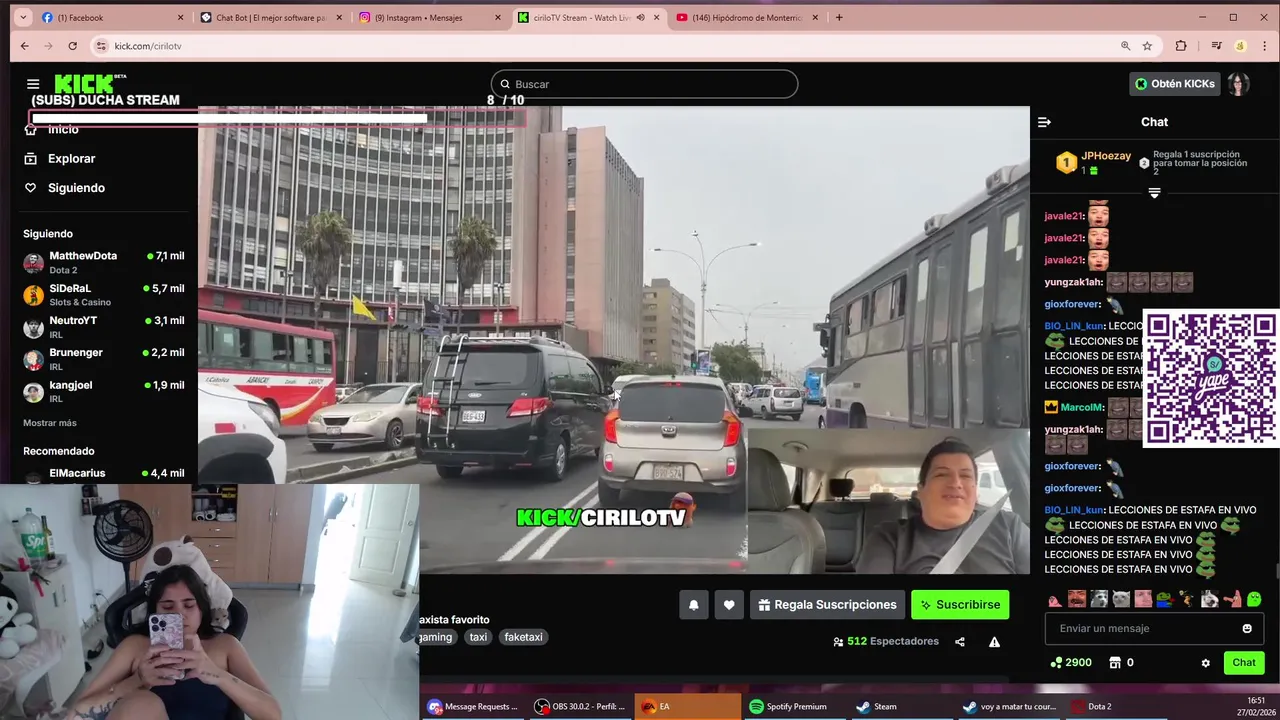This screenshot has width=1280, height=720.
Task: Open kangjoel channel in sidebar
Action: pyautogui.click(x=104, y=391)
